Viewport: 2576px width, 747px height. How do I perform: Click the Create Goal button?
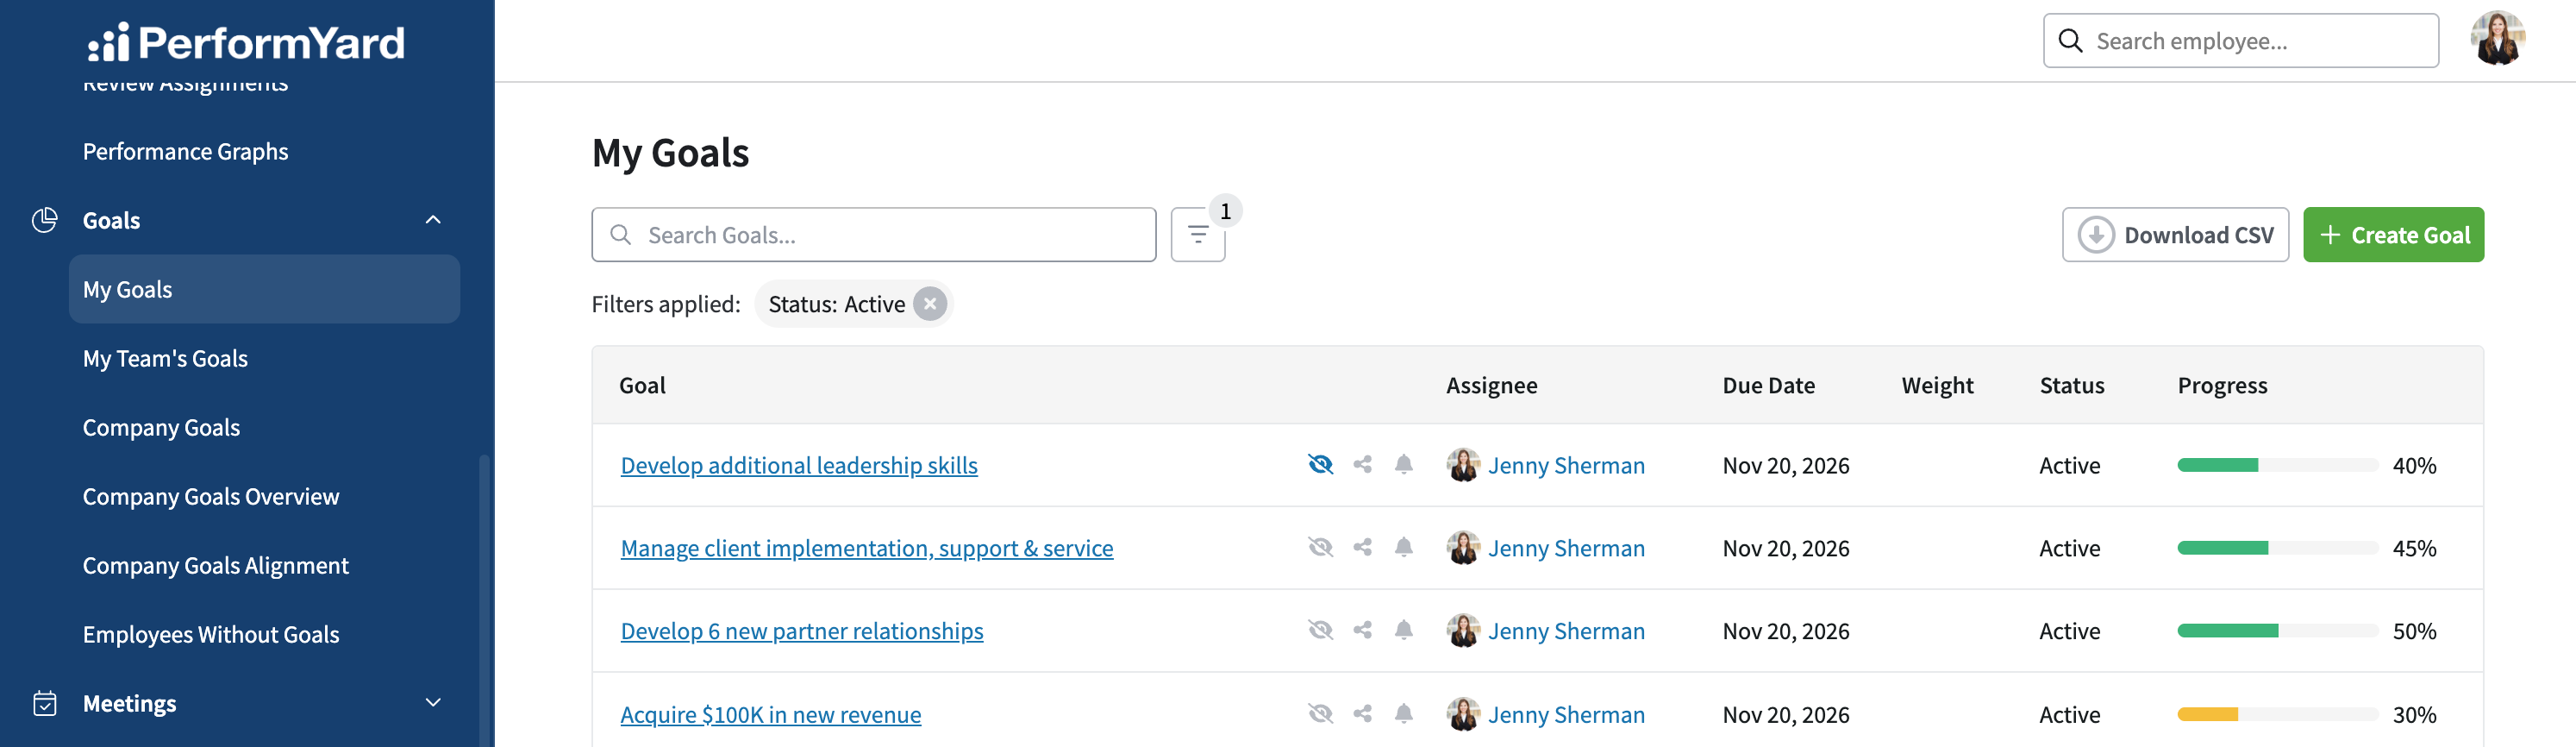coord(2393,235)
